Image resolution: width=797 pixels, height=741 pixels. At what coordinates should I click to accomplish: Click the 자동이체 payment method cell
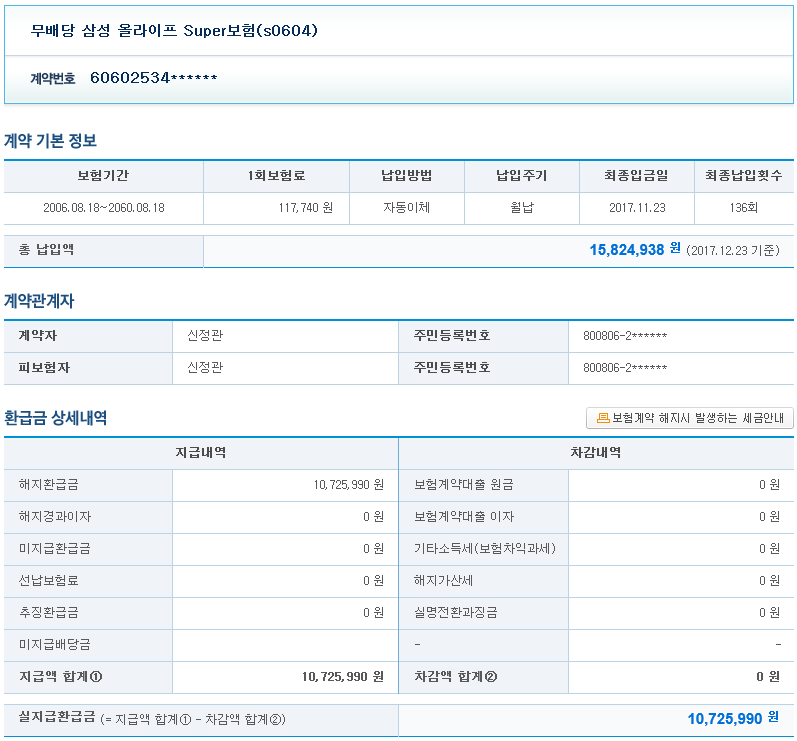click(407, 208)
